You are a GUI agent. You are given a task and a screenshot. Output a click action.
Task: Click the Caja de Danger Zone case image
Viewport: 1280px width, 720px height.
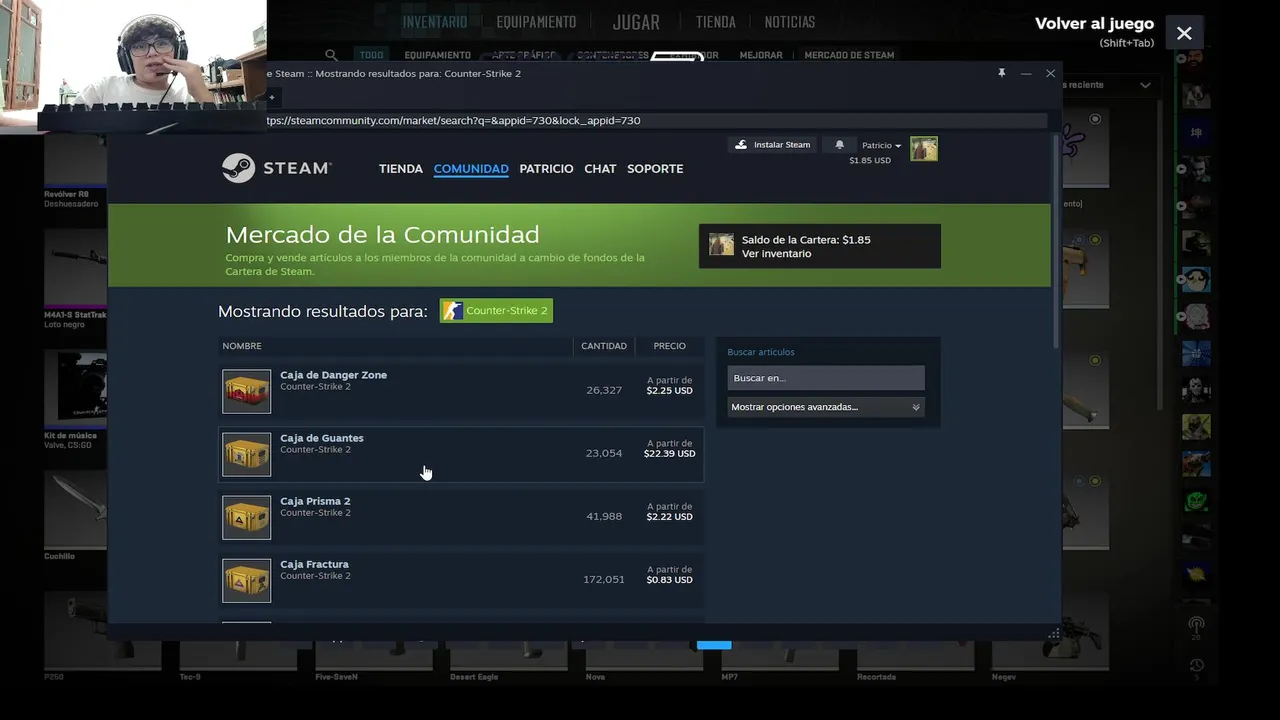tap(246, 391)
